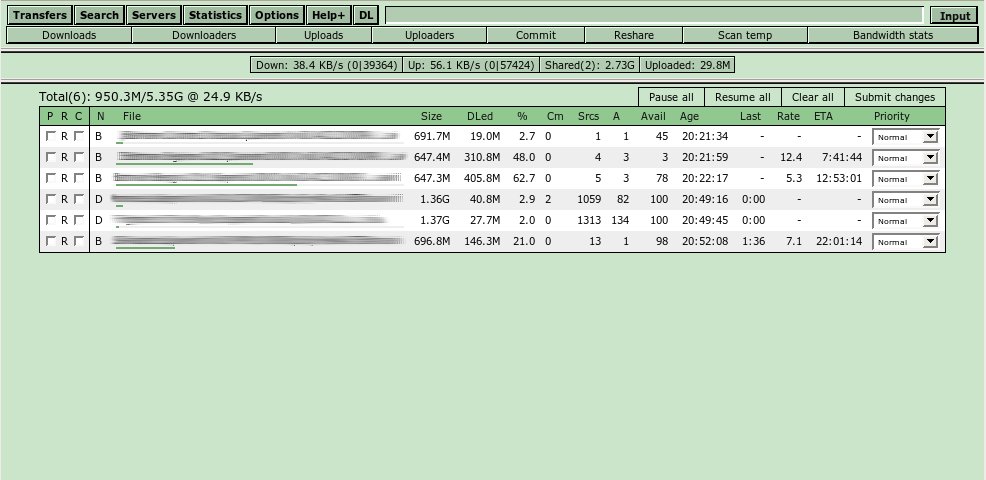The image size is (986, 480).
Task: Open the Transfers menu
Action: pos(40,15)
